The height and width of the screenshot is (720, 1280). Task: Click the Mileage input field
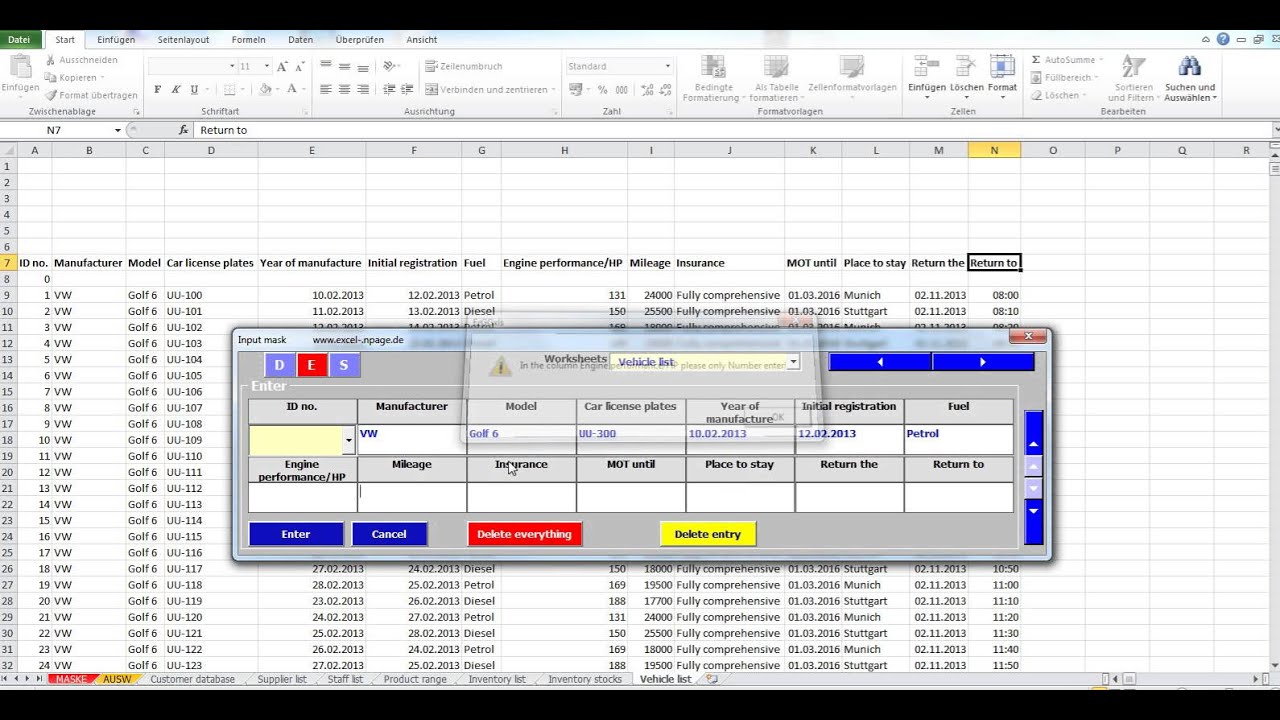[412, 497]
